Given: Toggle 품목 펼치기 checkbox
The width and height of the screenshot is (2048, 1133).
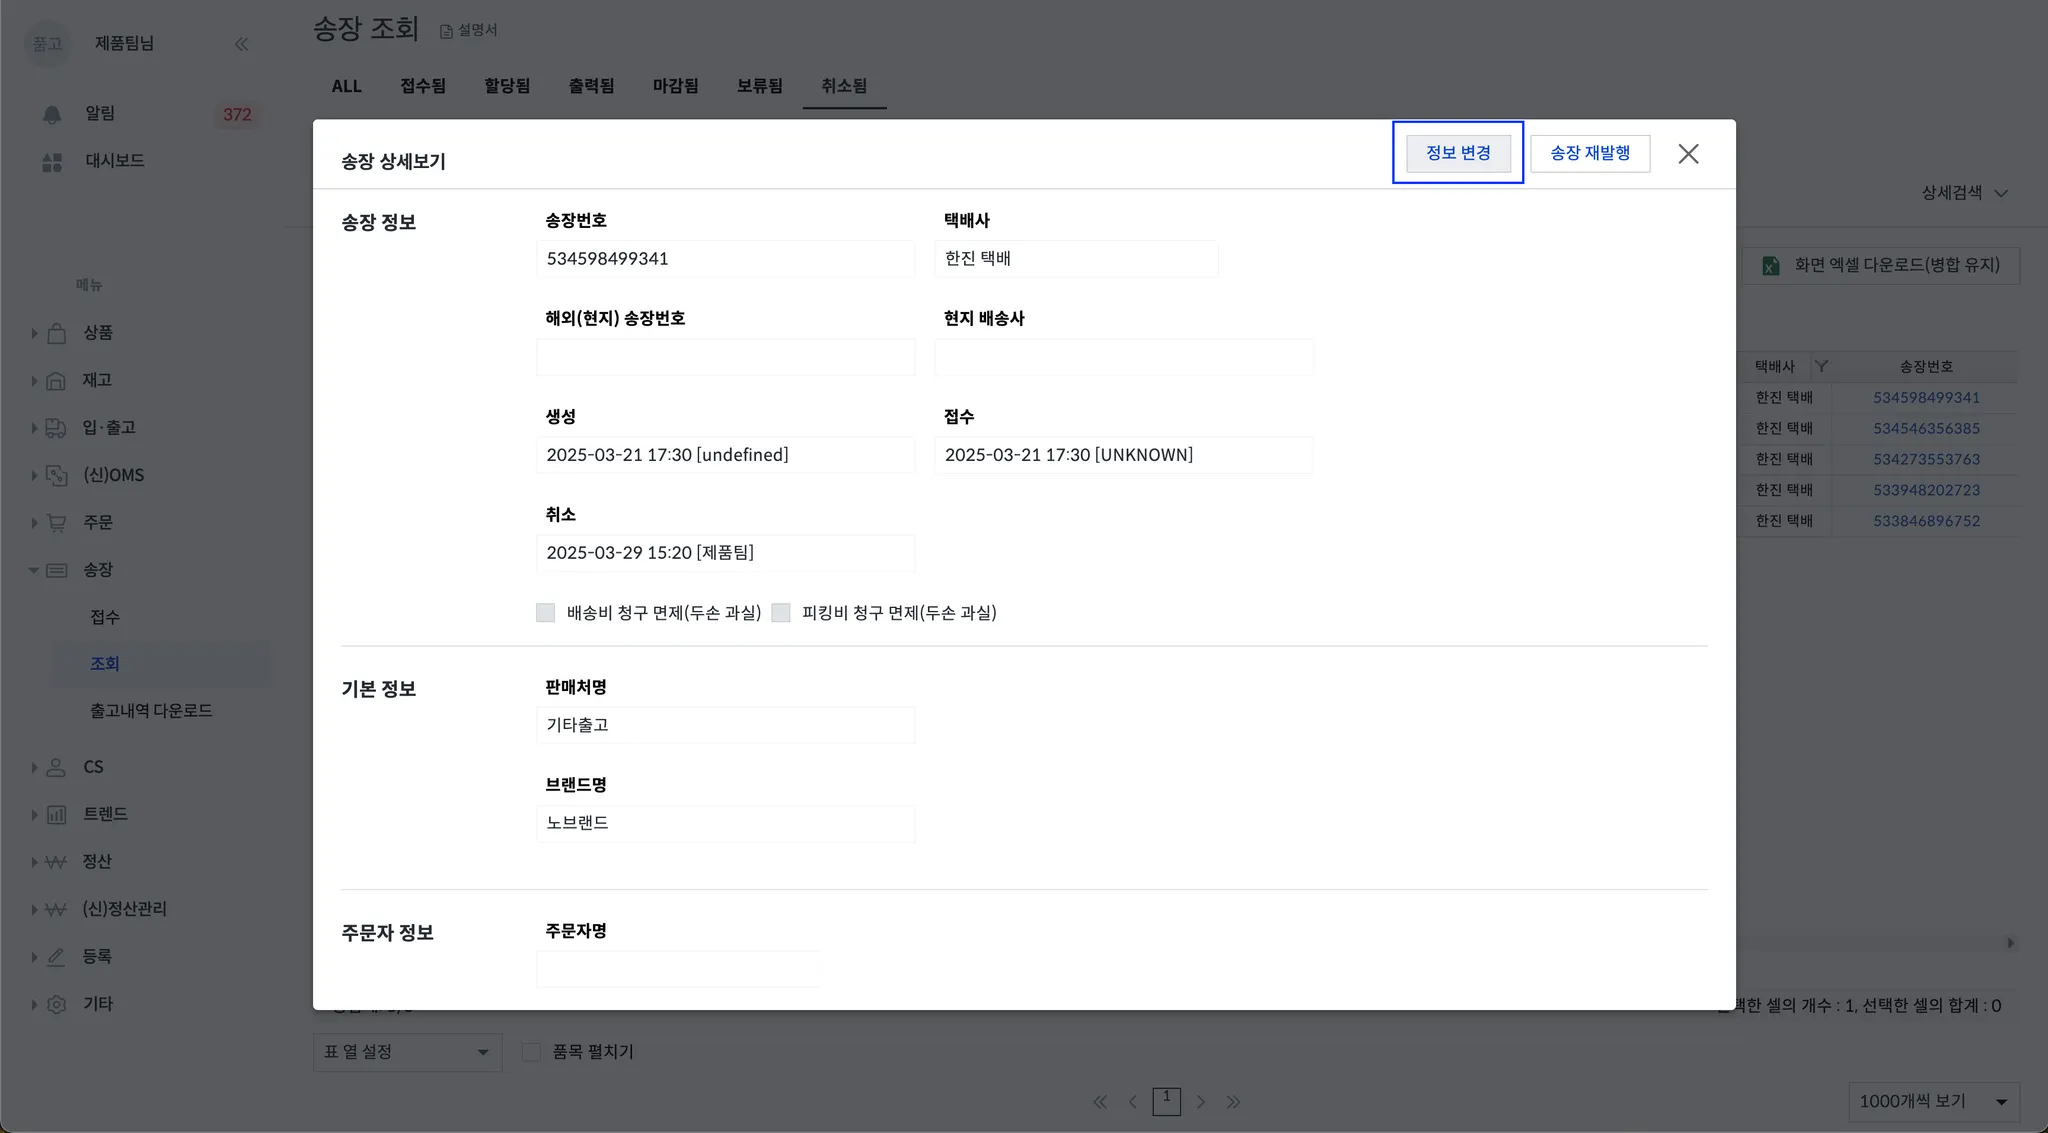Looking at the screenshot, I should [x=531, y=1052].
